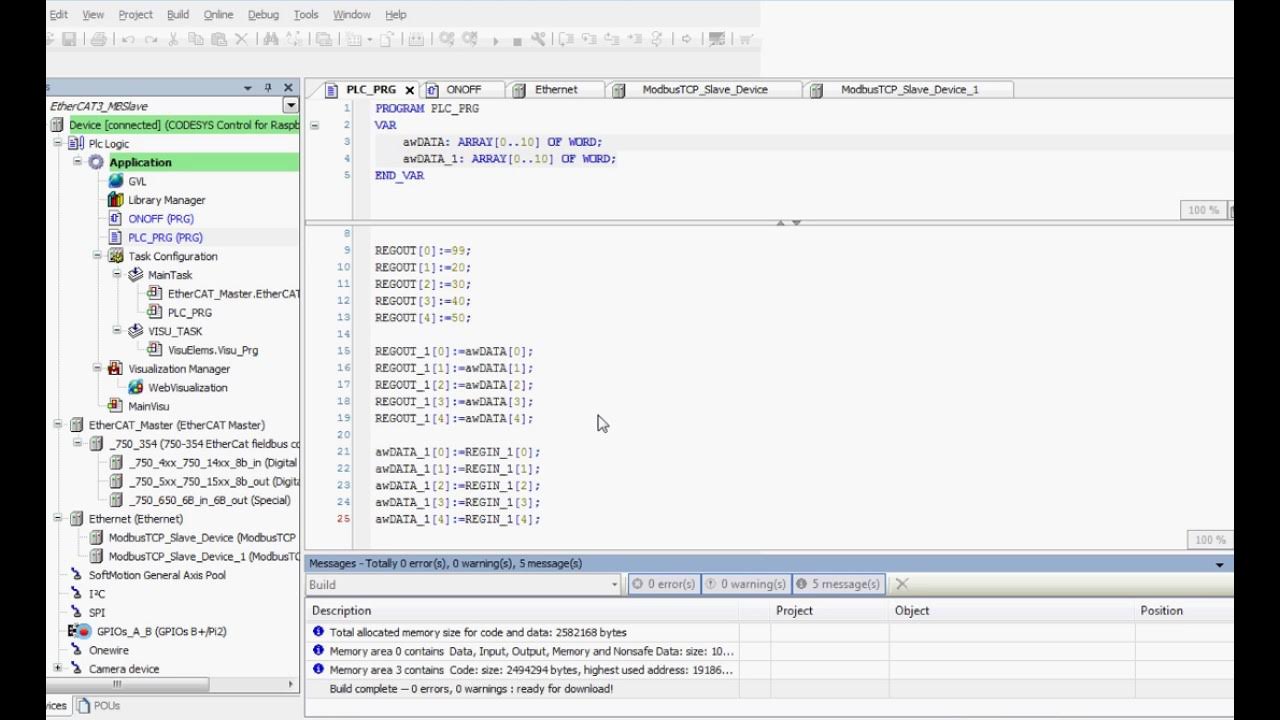Viewport: 1280px width, 720px height.
Task: Open the Debug menu
Action: pos(263,14)
